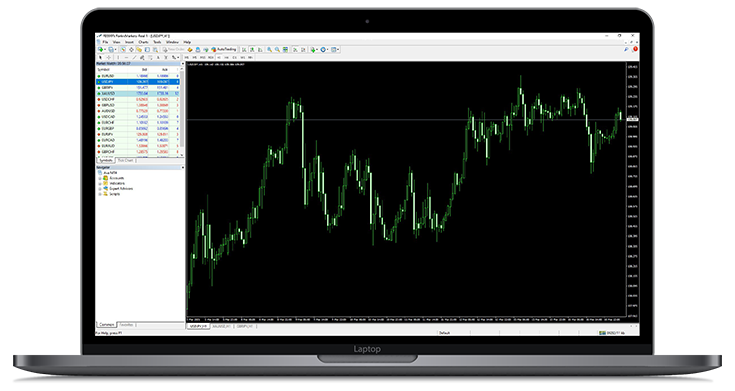The image size is (735, 391).
Task: Zoom in on the chart
Action: click(269, 49)
